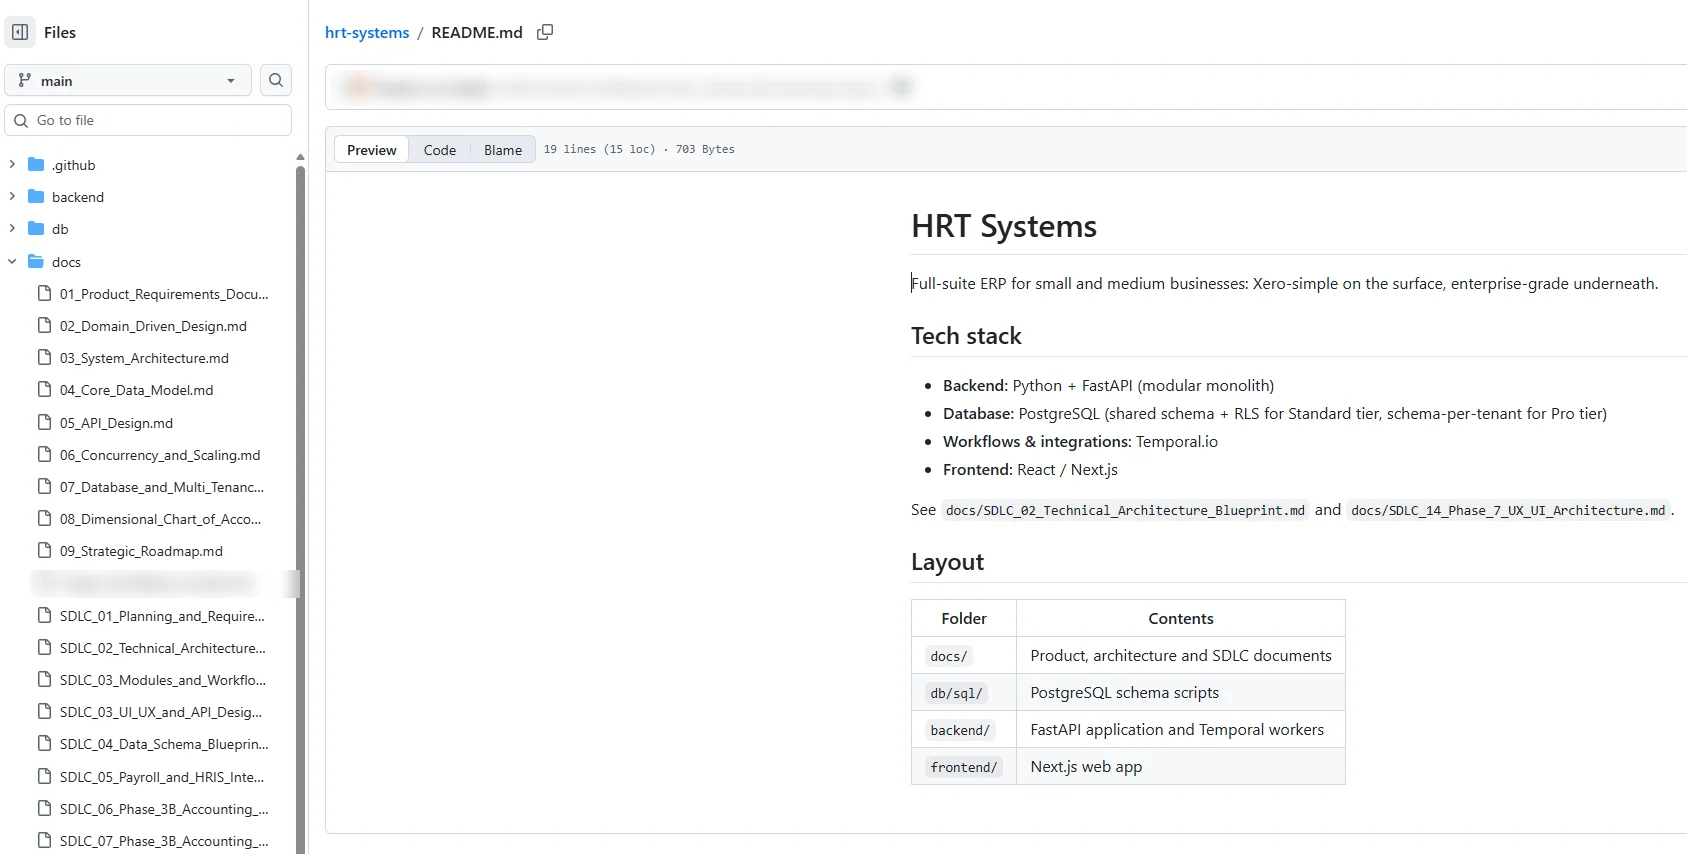Click the git branch icon on main
Image resolution: width=1687 pixels, height=854 pixels.
25,80
